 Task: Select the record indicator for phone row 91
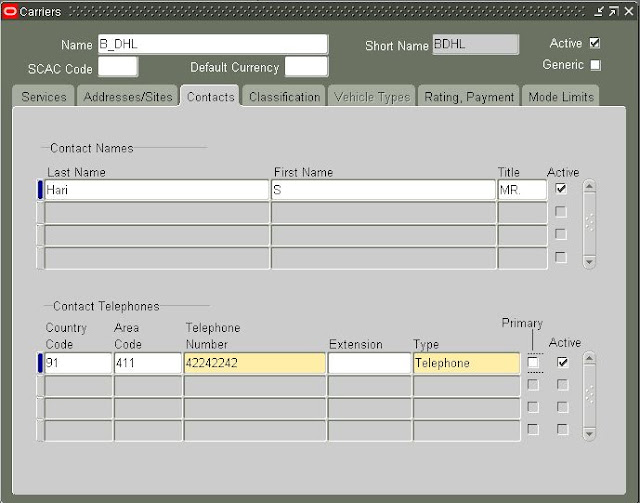click(x=40, y=363)
